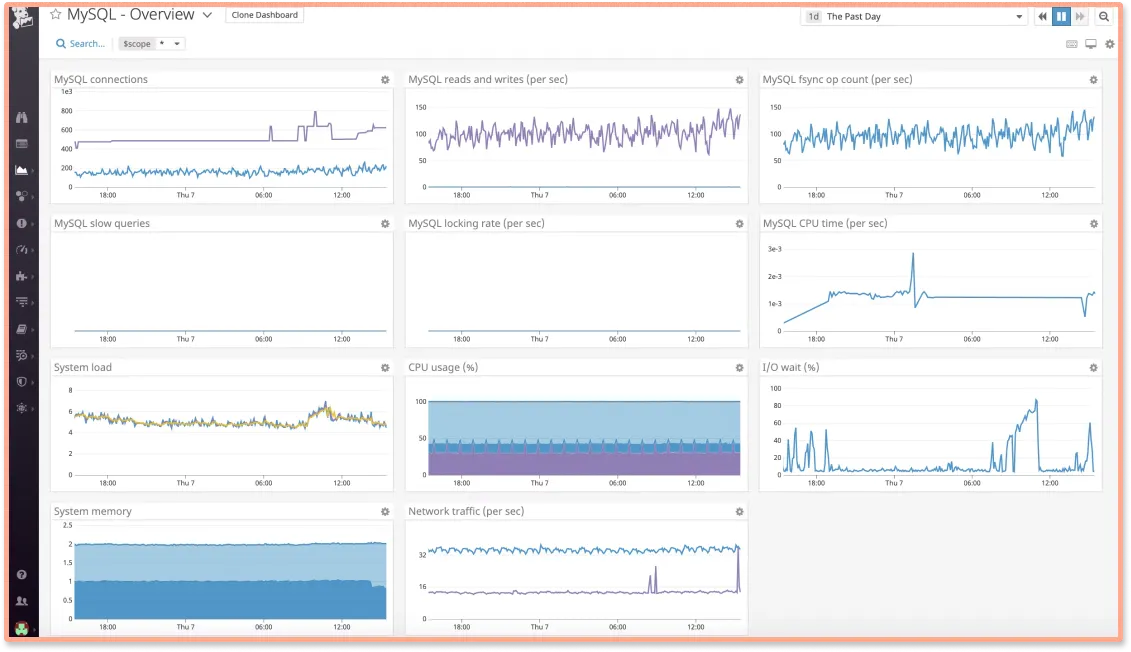The width and height of the screenshot is (1131, 652).
Task: Open gear menu on MySQL reads and writes
Action: (739, 80)
